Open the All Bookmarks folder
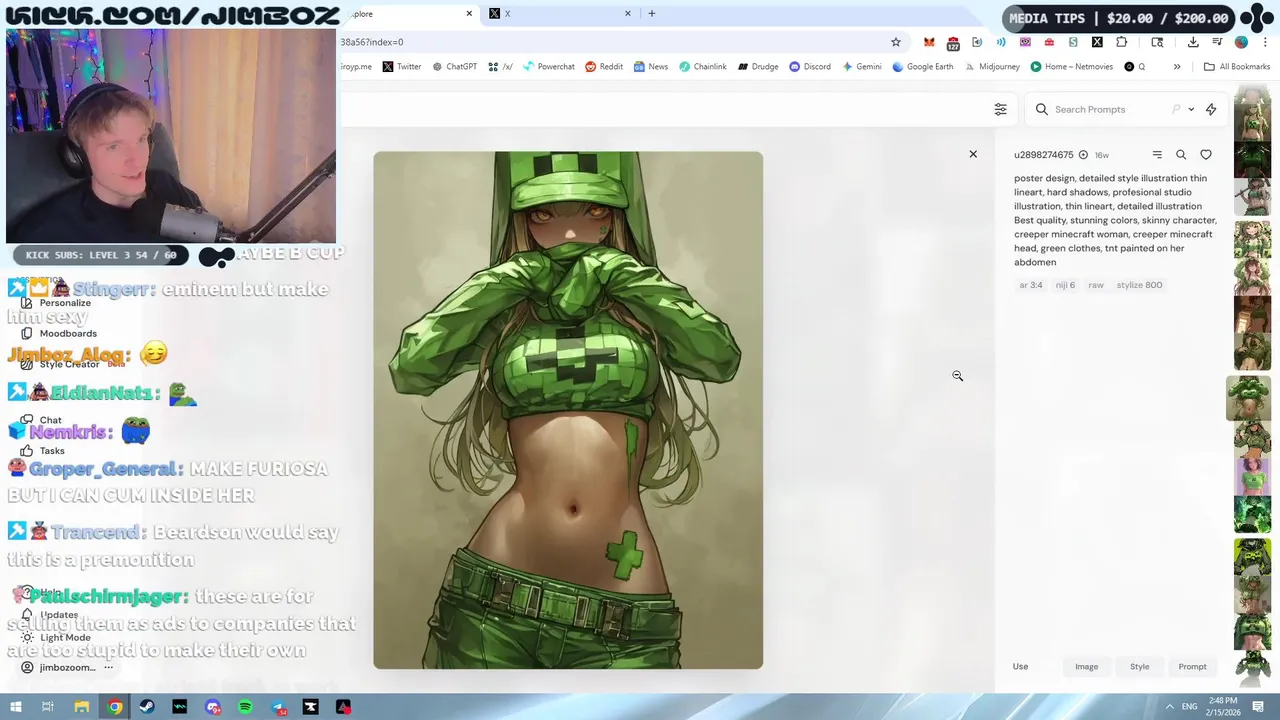The width and height of the screenshot is (1280, 720). coord(1237,67)
